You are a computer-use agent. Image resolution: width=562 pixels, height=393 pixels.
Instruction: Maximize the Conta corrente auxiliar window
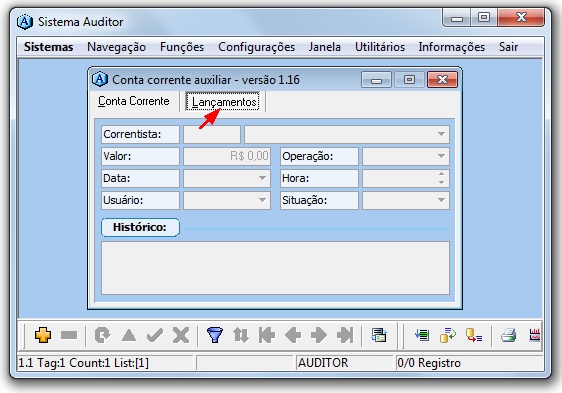tap(409, 80)
